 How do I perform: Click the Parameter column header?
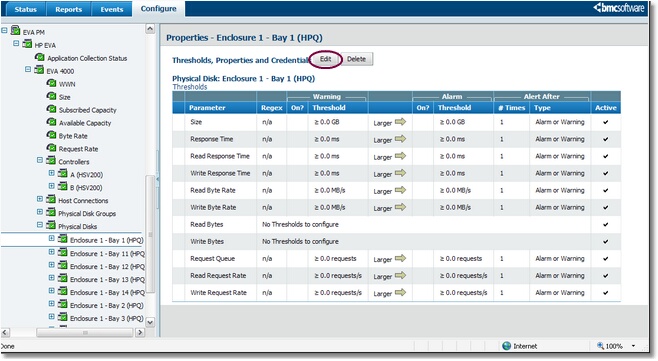[220, 107]
